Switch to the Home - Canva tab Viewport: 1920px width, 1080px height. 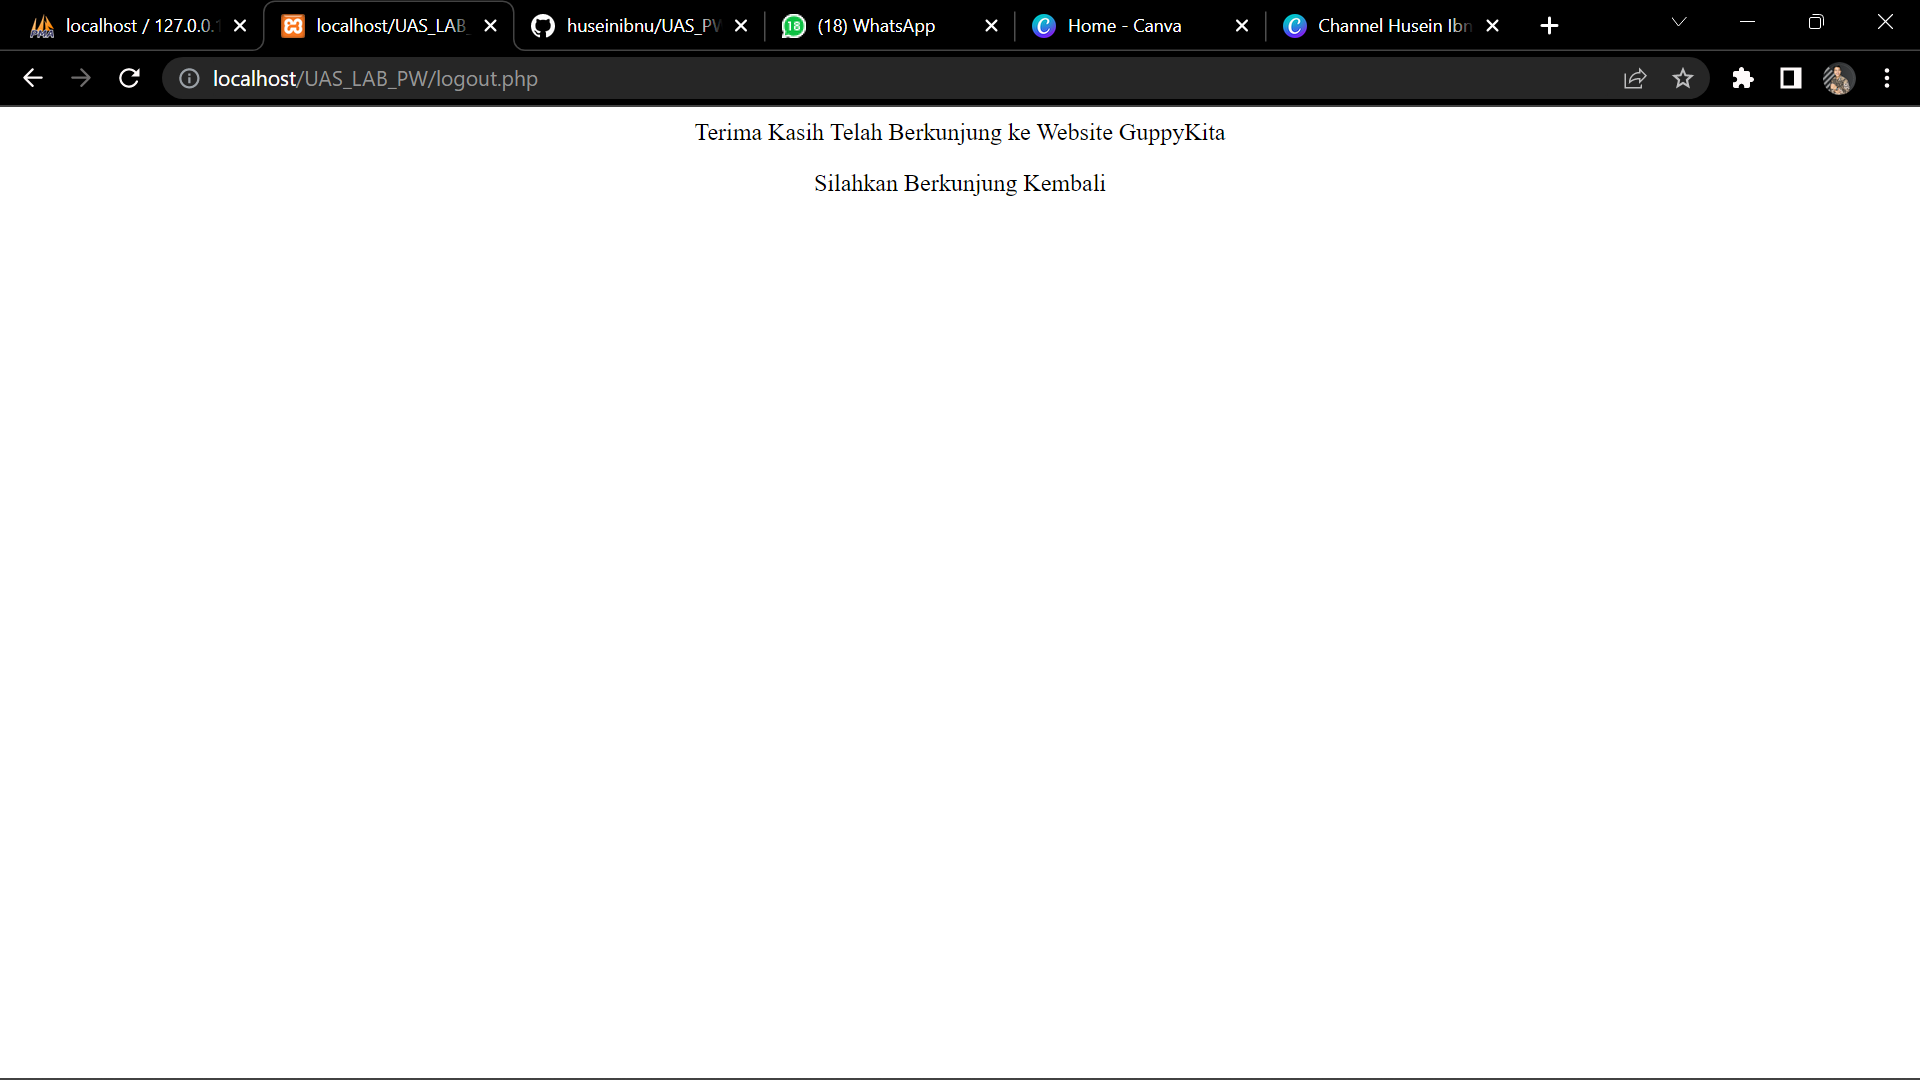[1124, 26]
